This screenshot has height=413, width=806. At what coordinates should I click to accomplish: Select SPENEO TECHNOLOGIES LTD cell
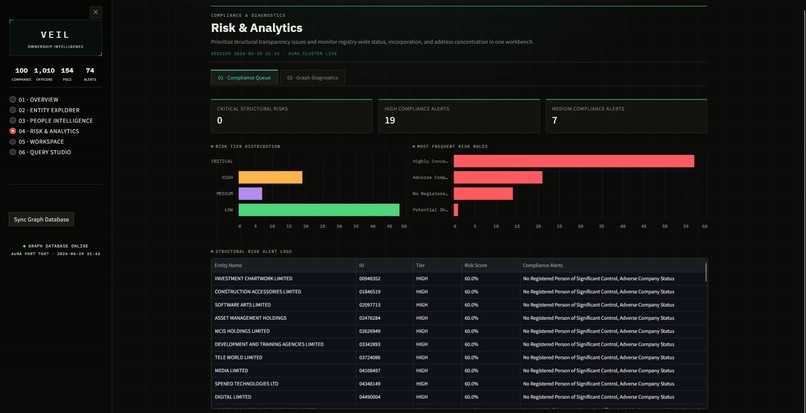(x=284, y=384)
